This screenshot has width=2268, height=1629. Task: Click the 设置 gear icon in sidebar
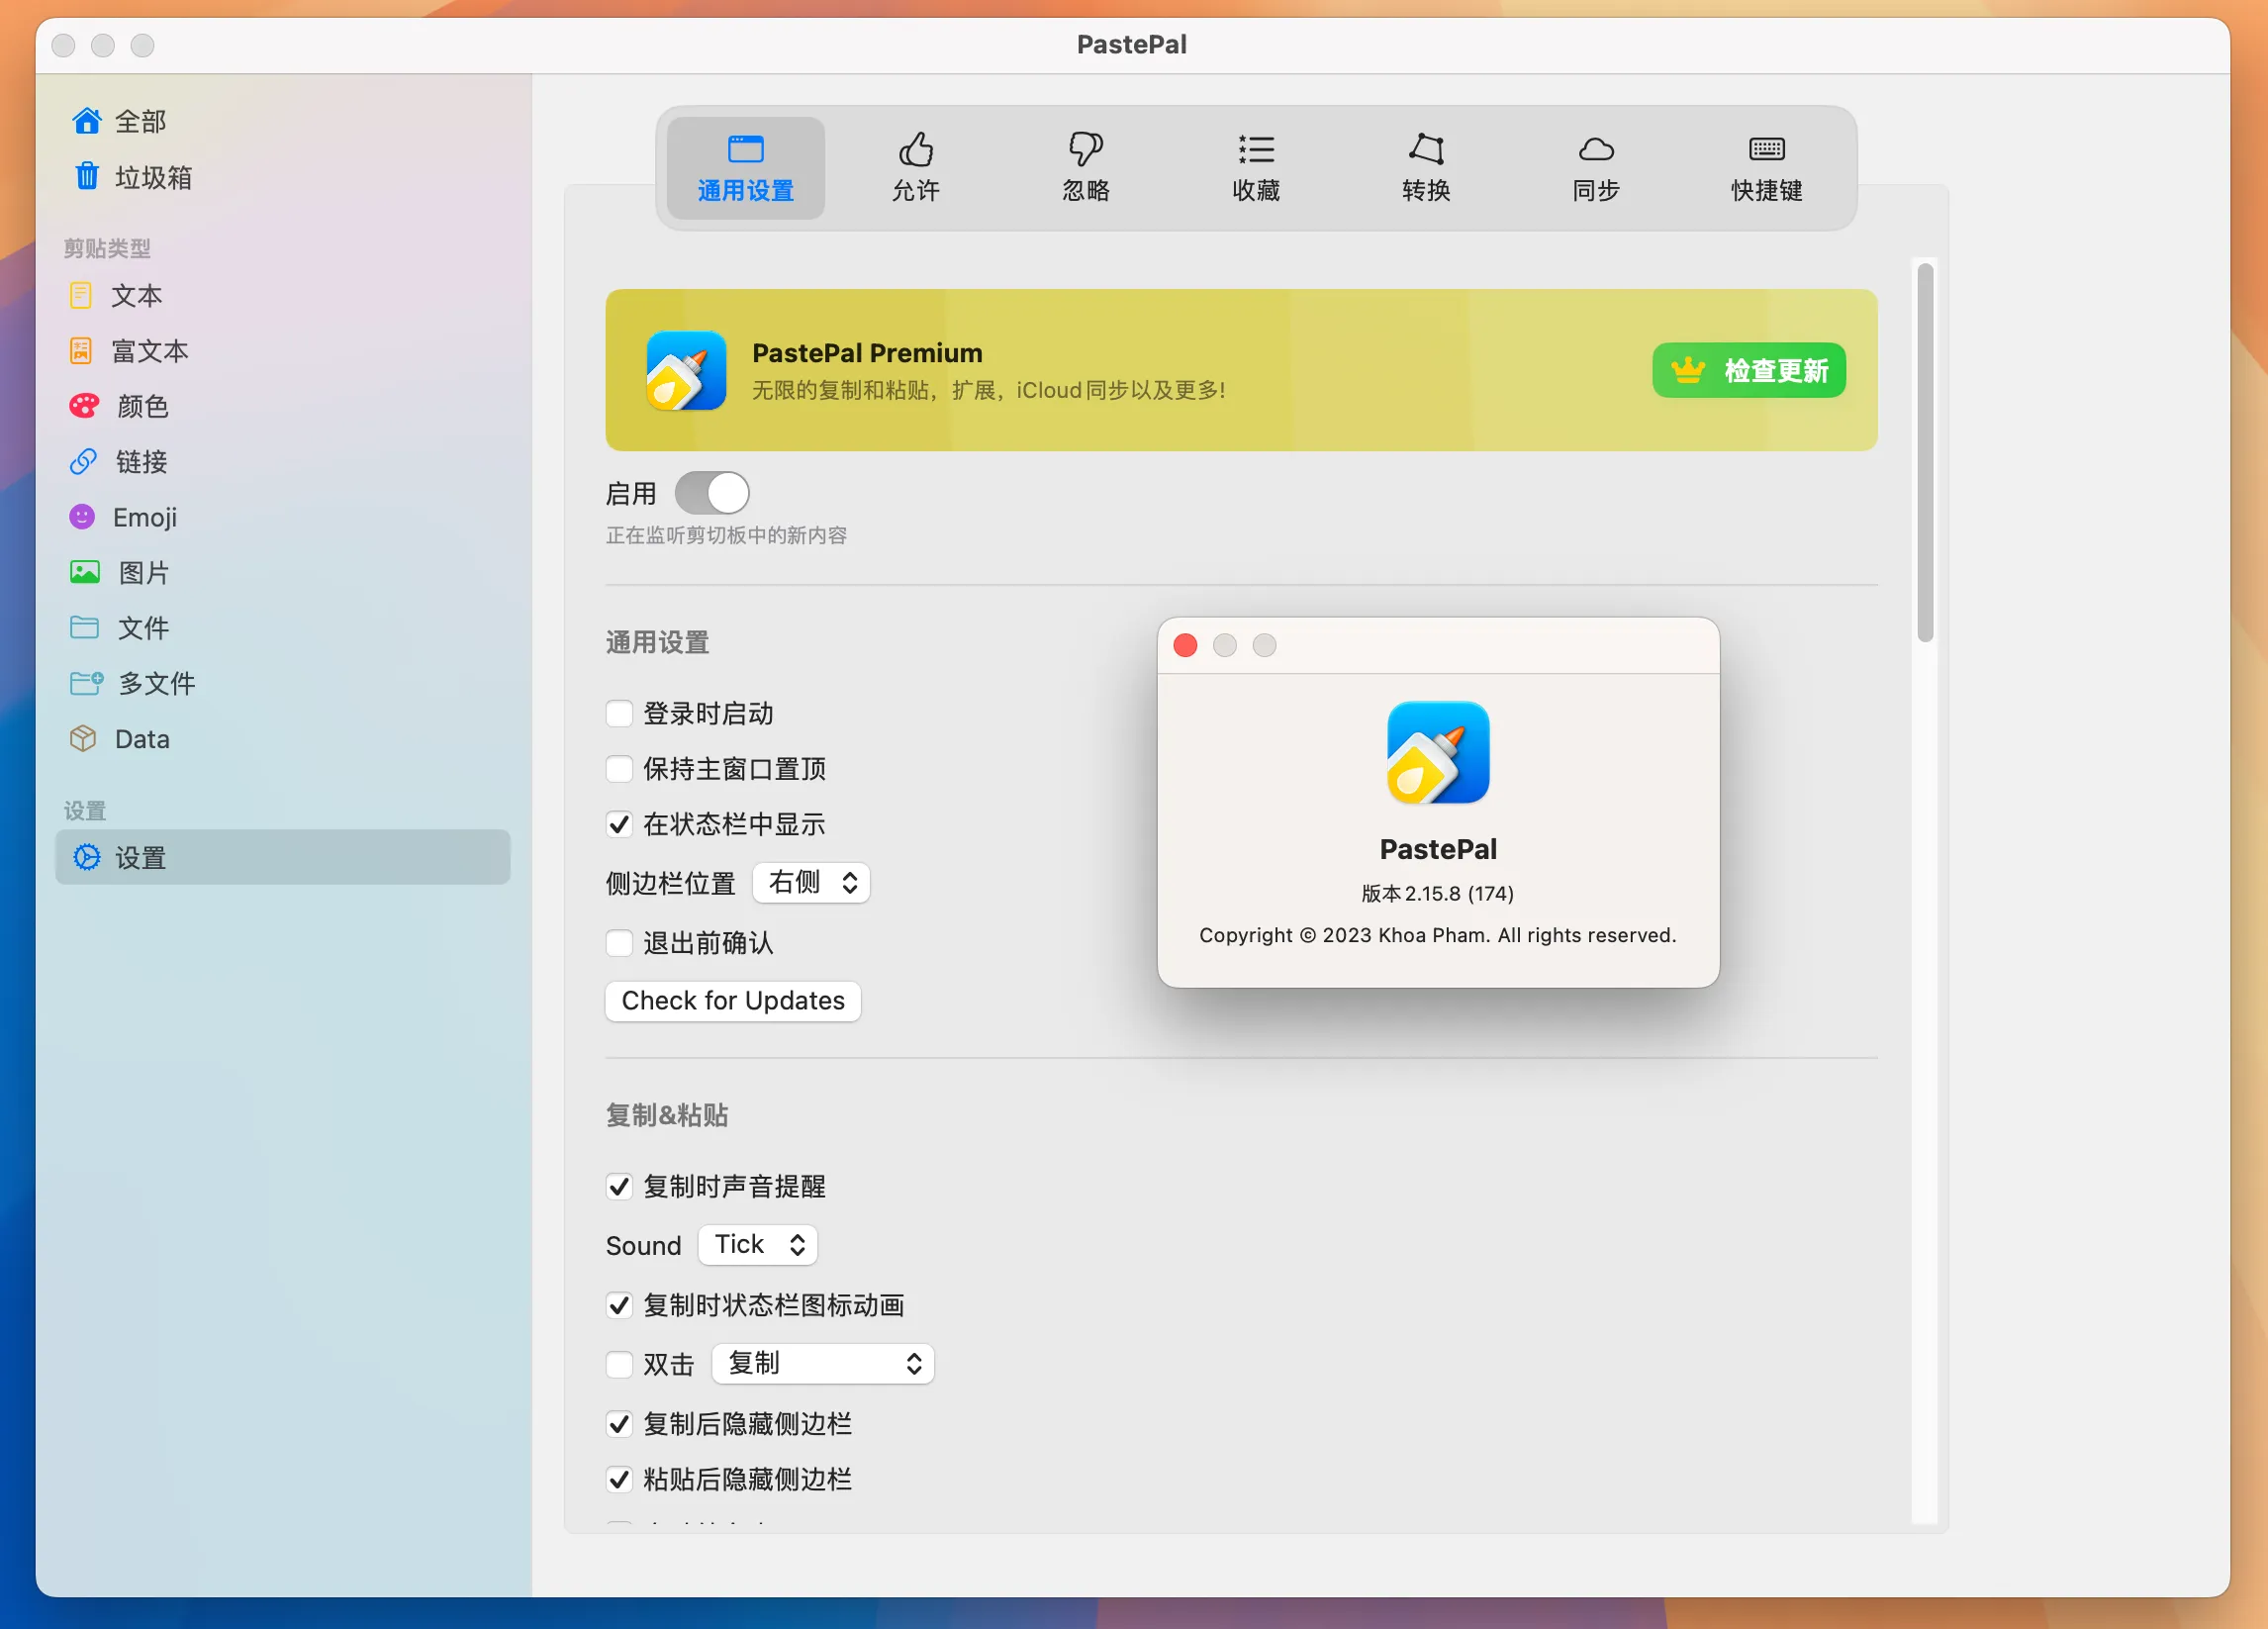click(x=87, y=857)
